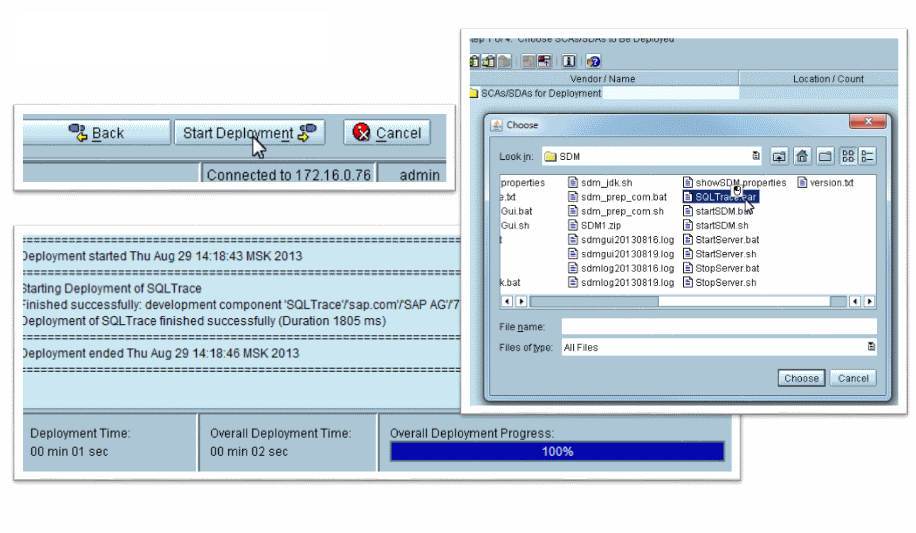Select file SDM1.zip
This screenshot has width=916, height=533.
click(595, 226)
